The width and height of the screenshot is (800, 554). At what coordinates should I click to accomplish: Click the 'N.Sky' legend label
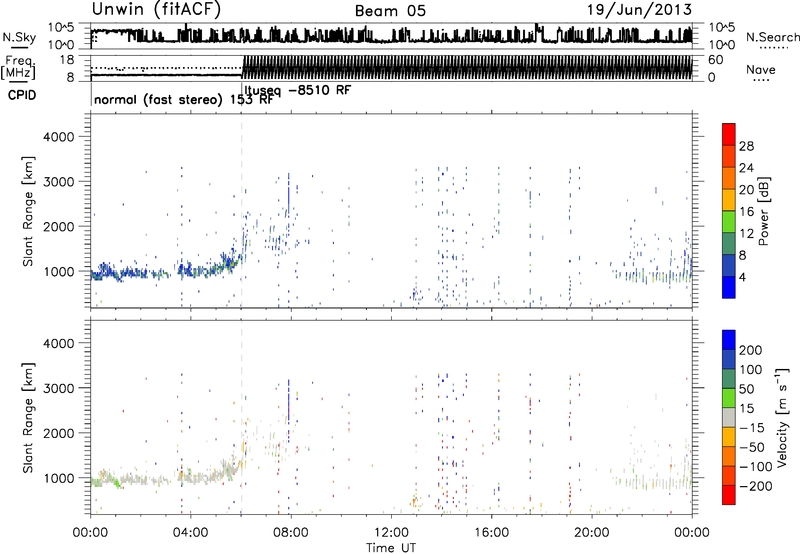pos(19,37)
